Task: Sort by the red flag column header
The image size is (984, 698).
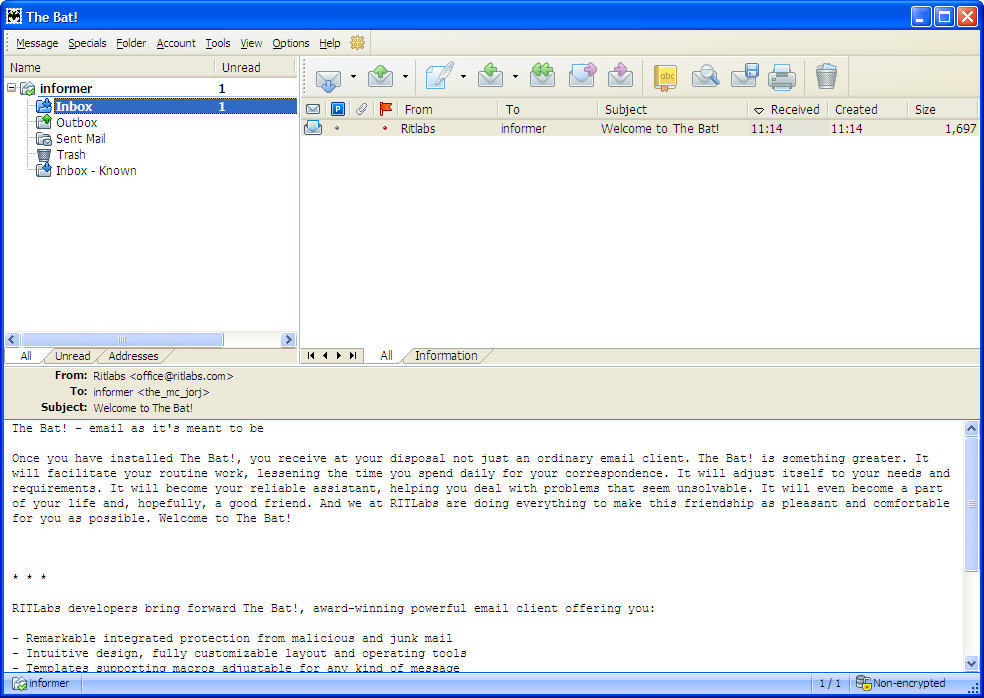Action: (x=386, y=109)
